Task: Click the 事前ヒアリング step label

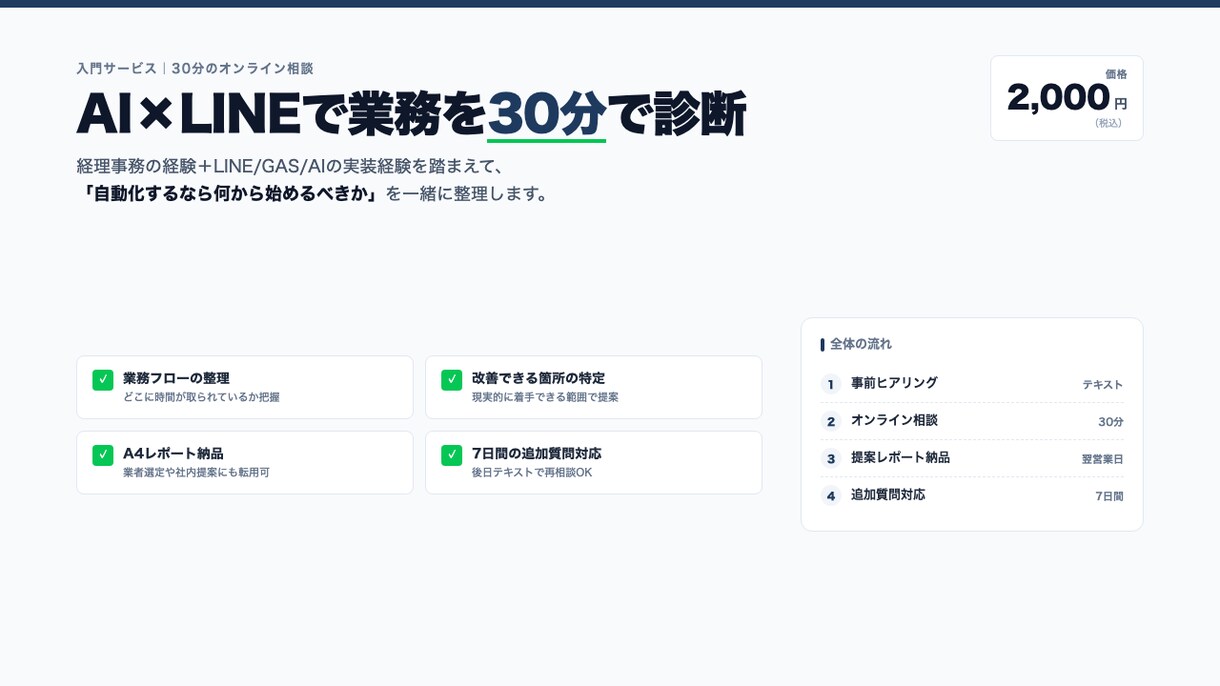Action: 894,383
